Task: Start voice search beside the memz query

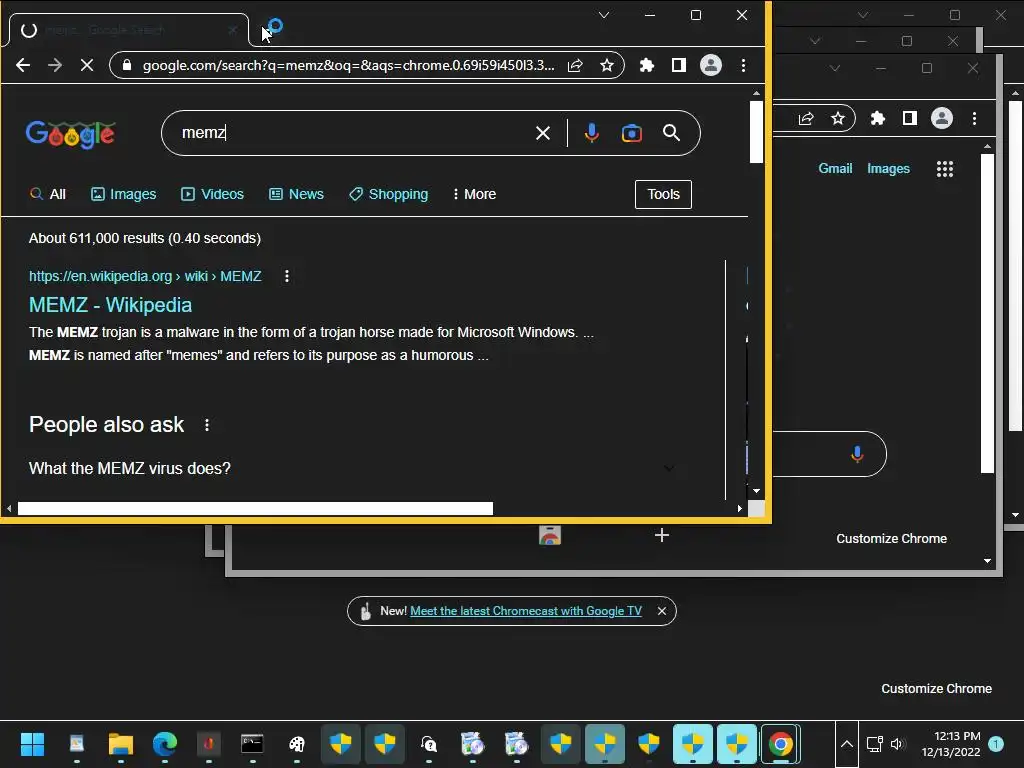Action: point(592,133)
